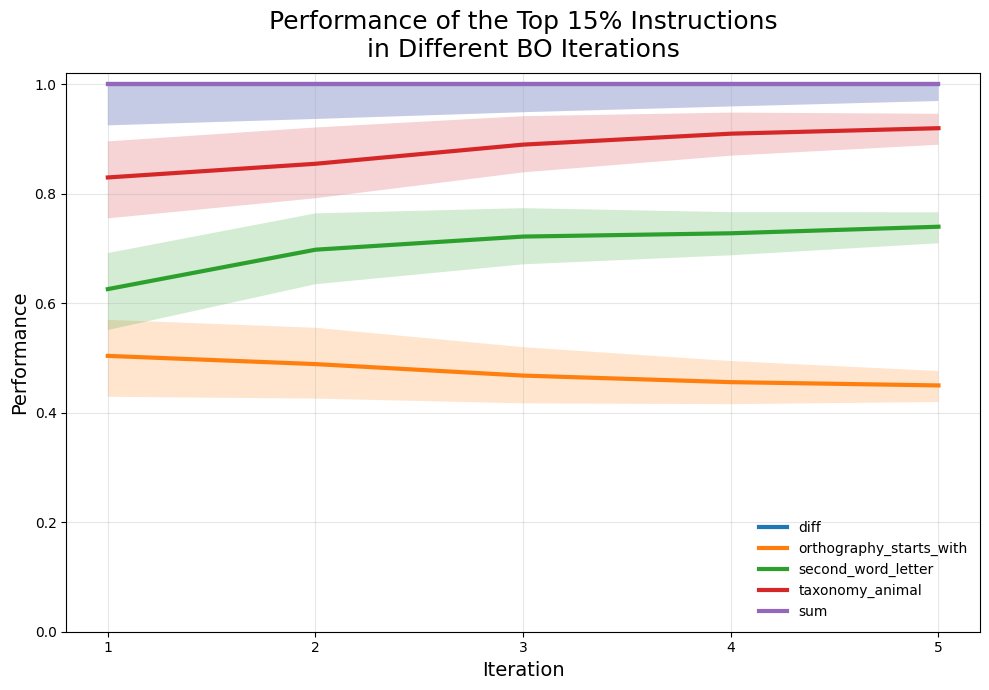Screen dimensions: 989x690
Task: Click the purple sum legend swatch
Action: (x=773, y=612)
